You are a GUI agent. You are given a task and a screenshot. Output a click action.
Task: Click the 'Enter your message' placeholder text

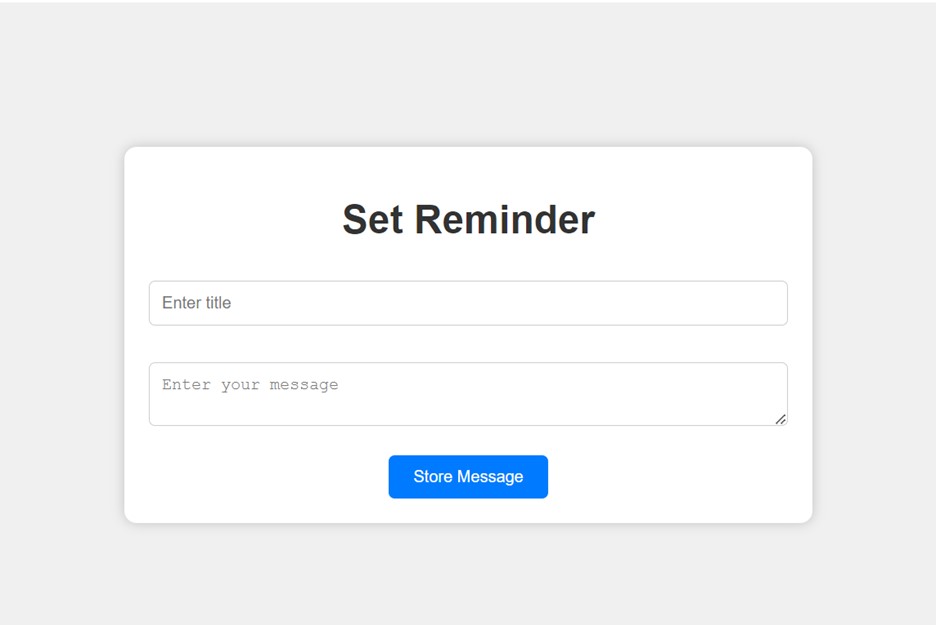(x=250, y=385)
